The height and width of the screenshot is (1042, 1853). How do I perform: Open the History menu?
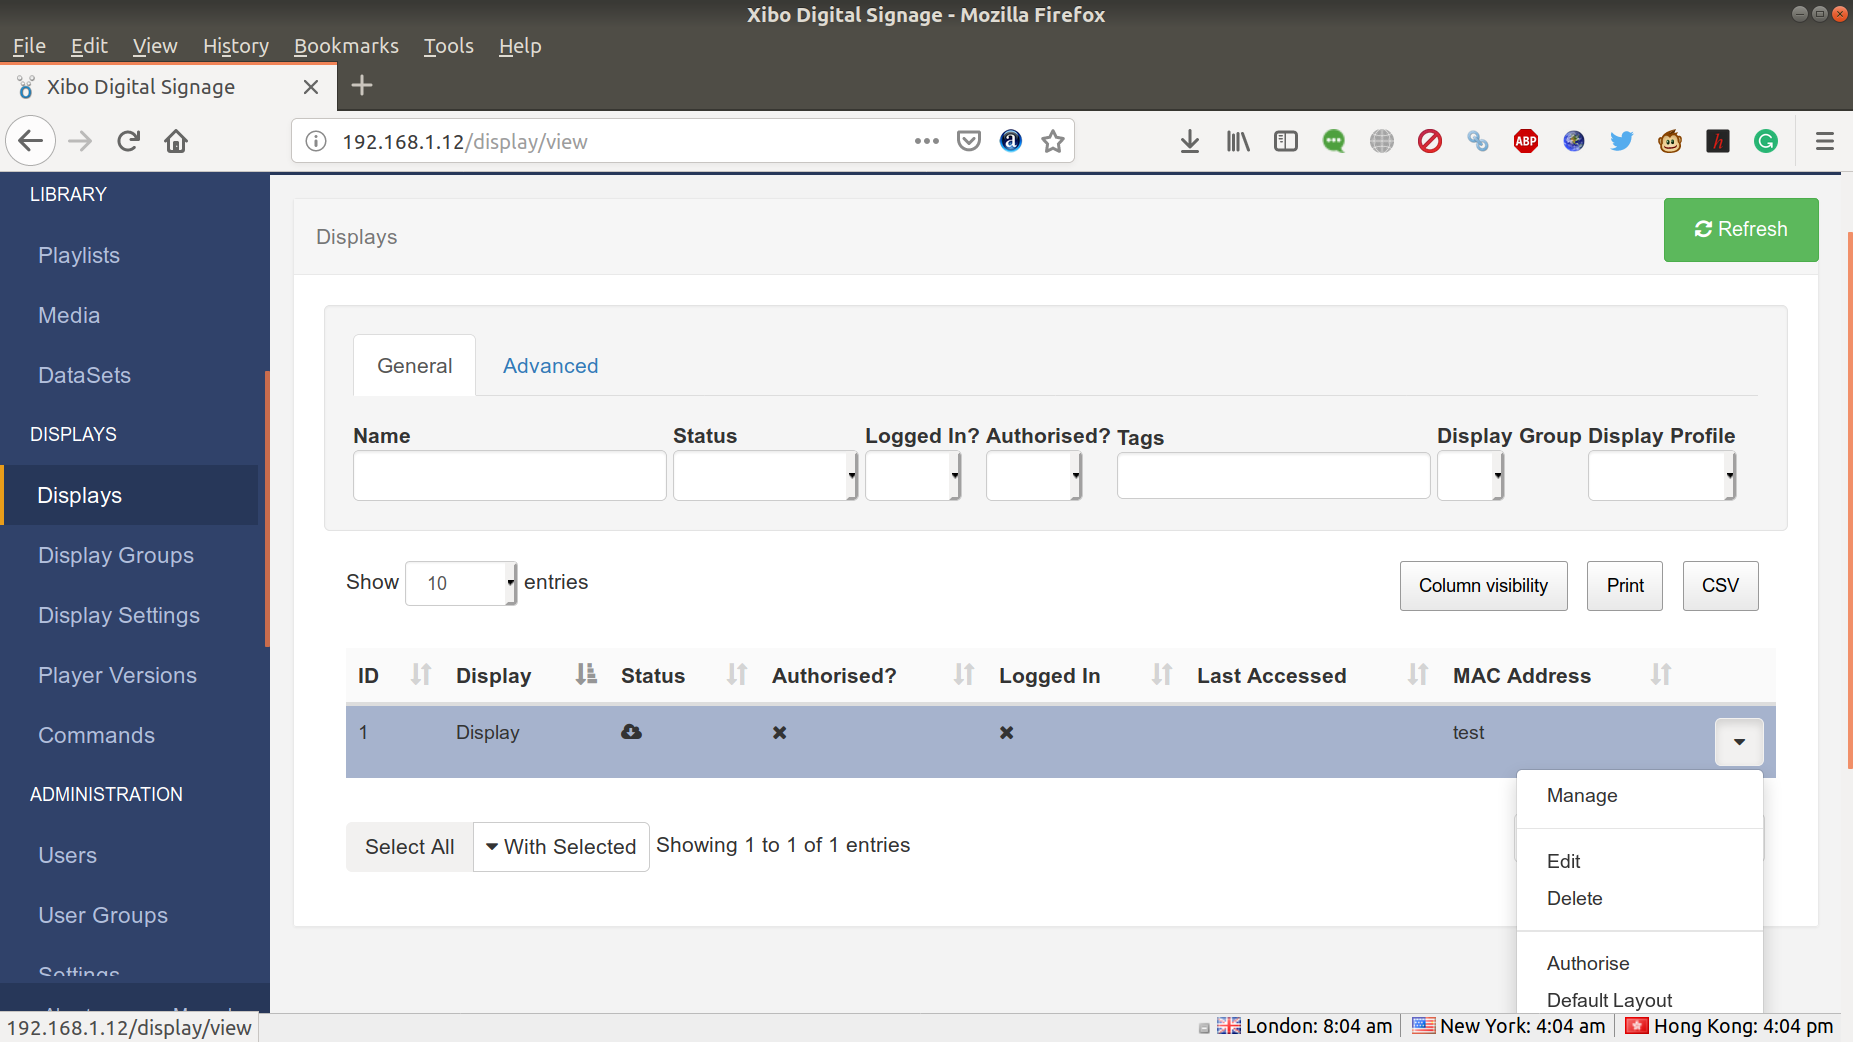[x=235, y=46]
